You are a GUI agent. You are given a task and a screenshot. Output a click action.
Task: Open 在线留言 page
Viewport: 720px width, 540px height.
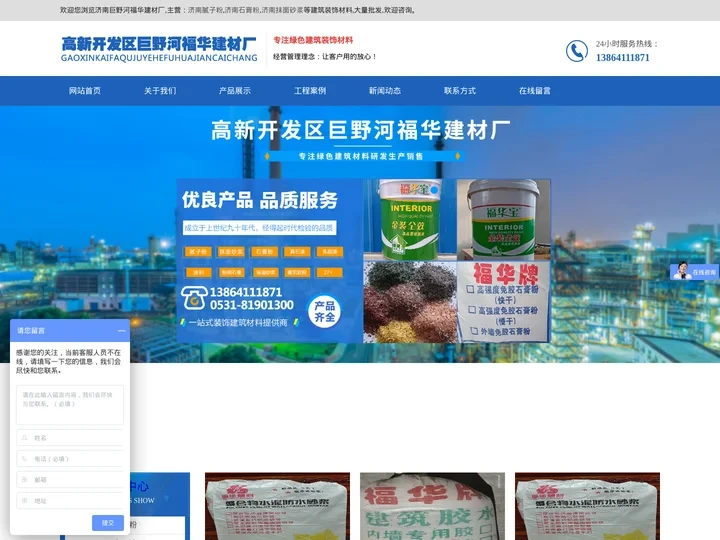(534, 90)
